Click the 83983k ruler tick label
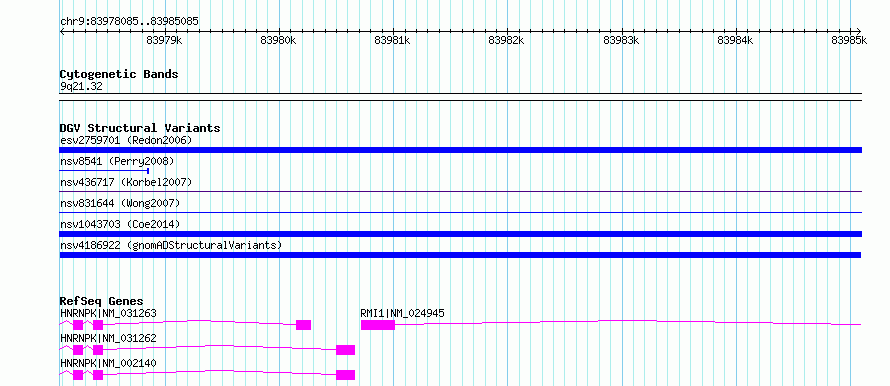Image resolution: width=890 pixels, height=386 pixels. pos(621,40)
